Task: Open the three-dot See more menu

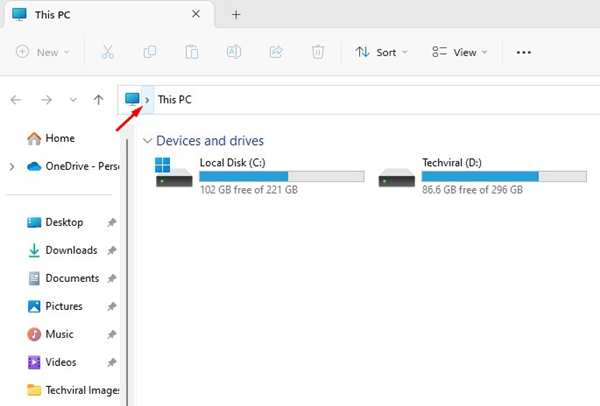Action: [x=523, y=52]
